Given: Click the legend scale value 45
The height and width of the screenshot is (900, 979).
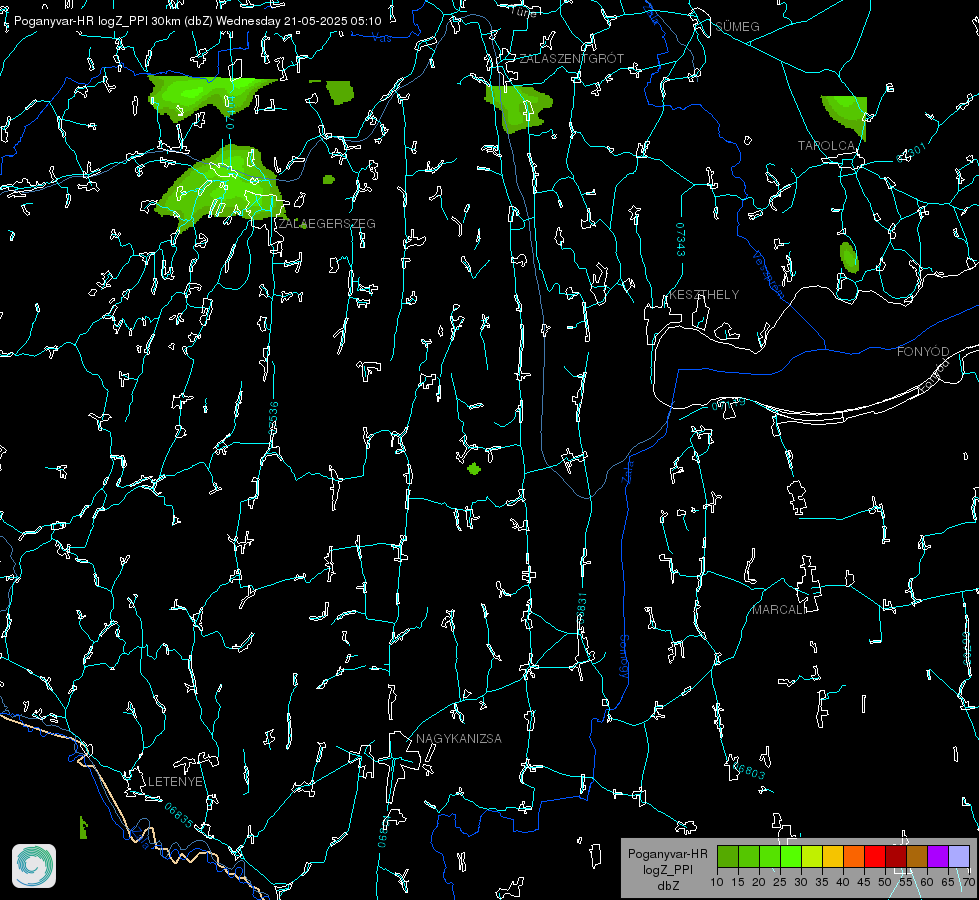Looking at the screenshot, I should click(863, 882).
